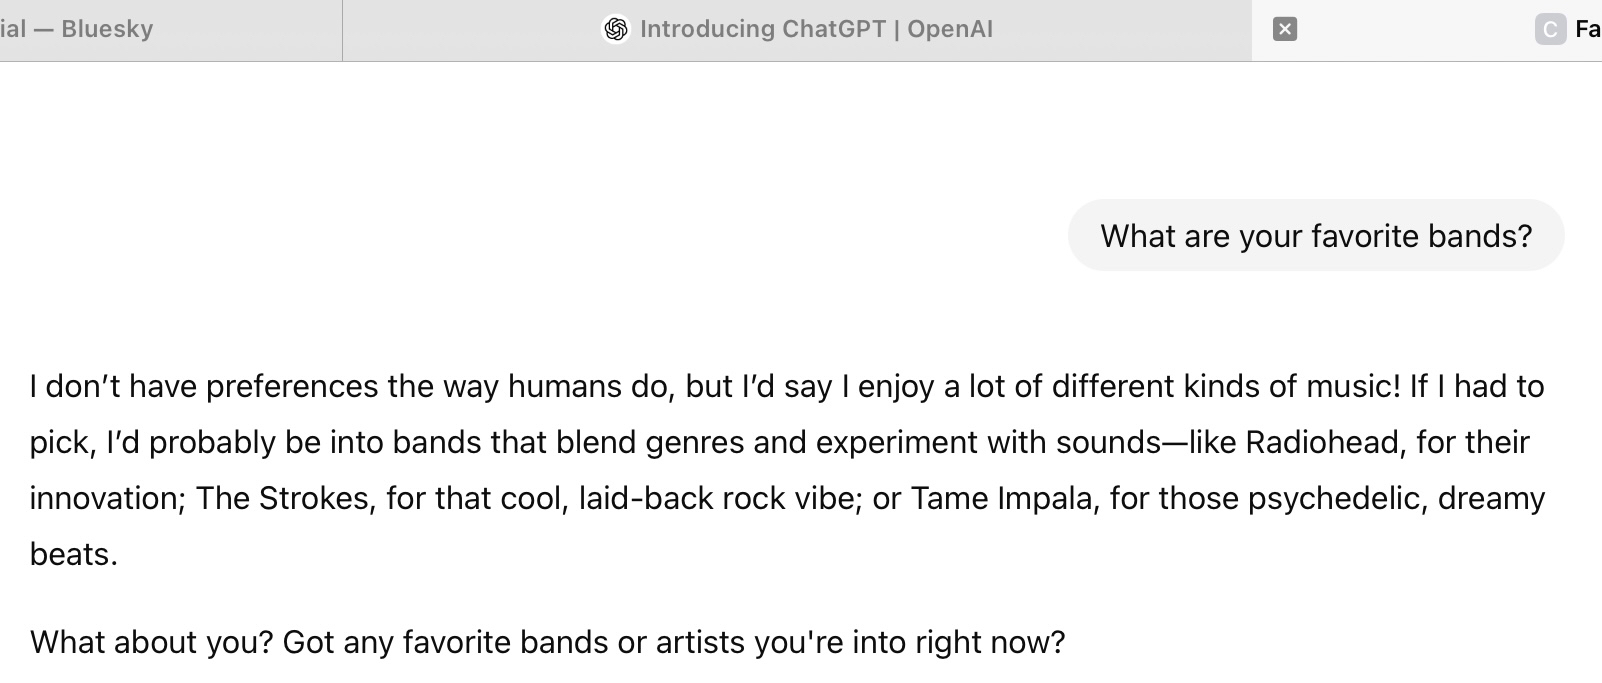Viewport: 1602px width, 683px height.
Task: Open the Introducing ChatGPT | OpenAI tab
Action: click(815, 29)
